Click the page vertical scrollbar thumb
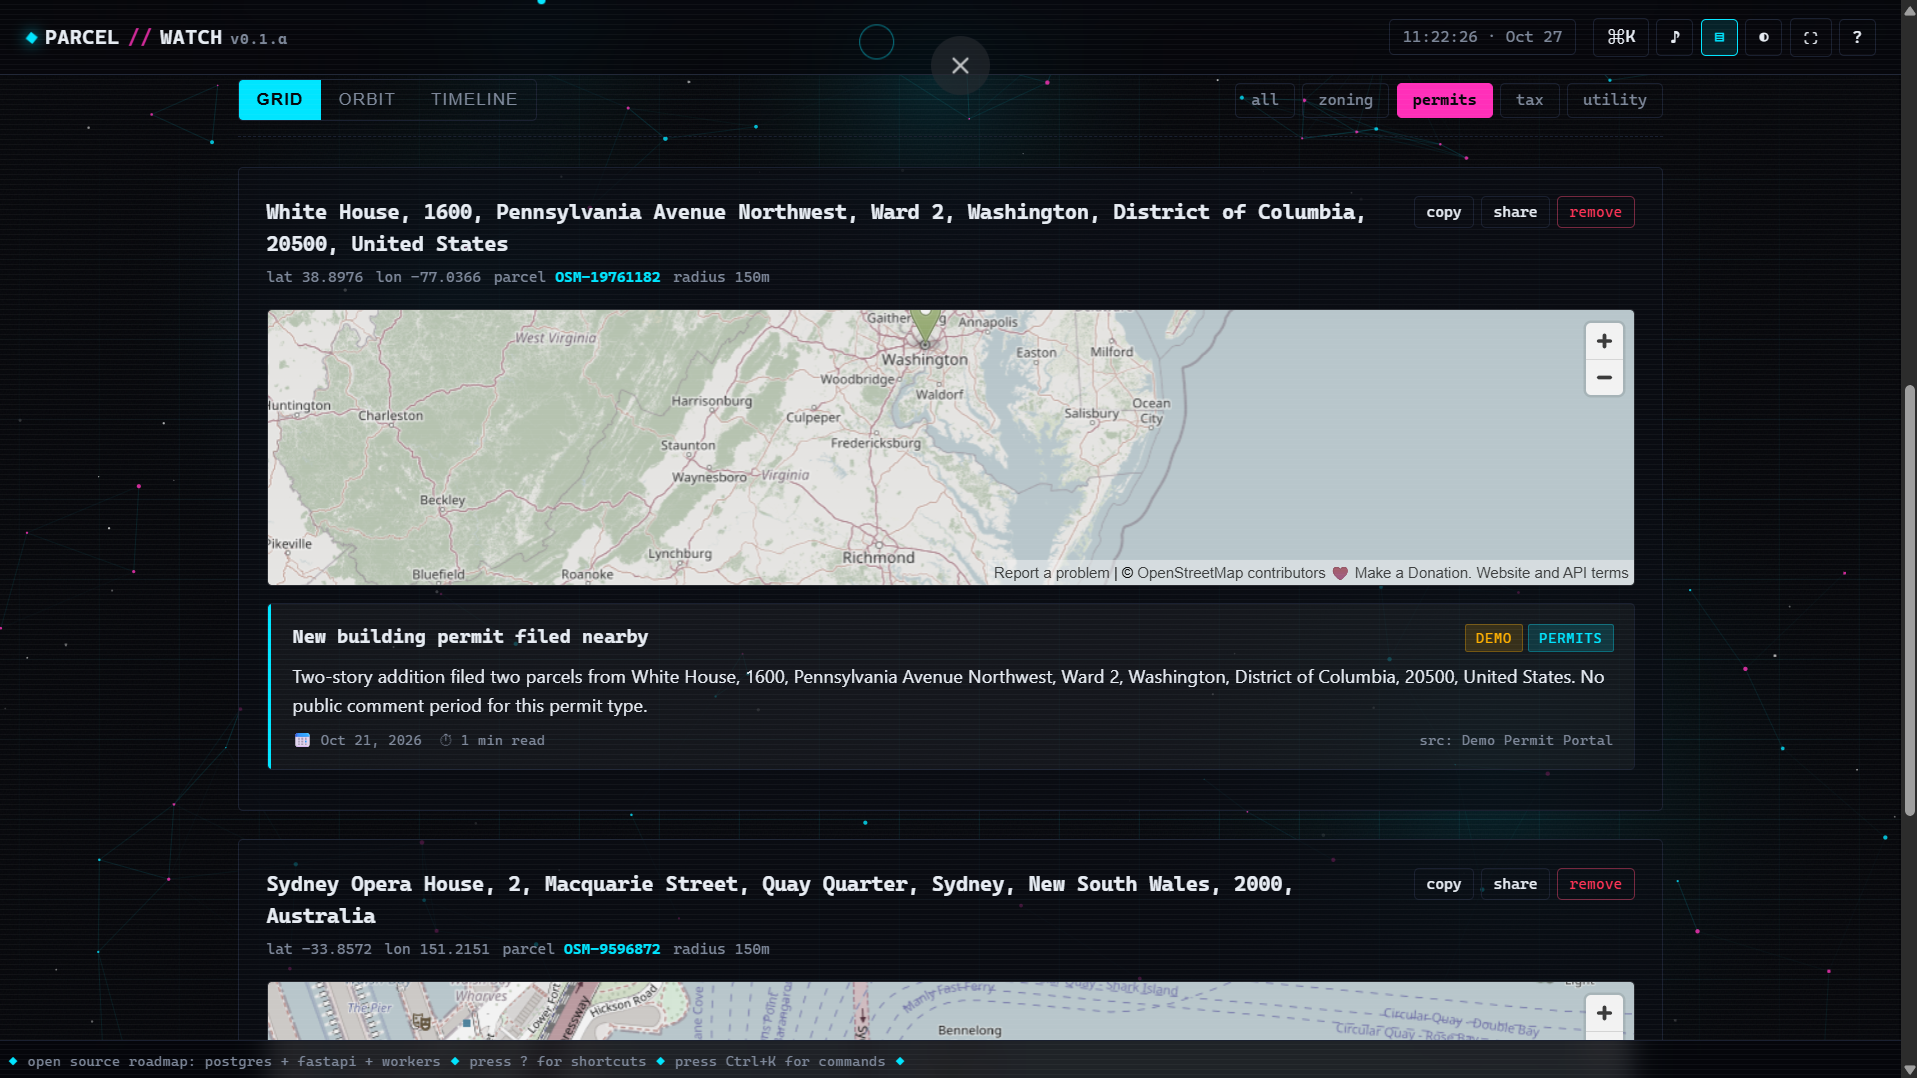This screenshot has width=1917, height=1078. pos(1909,600)
